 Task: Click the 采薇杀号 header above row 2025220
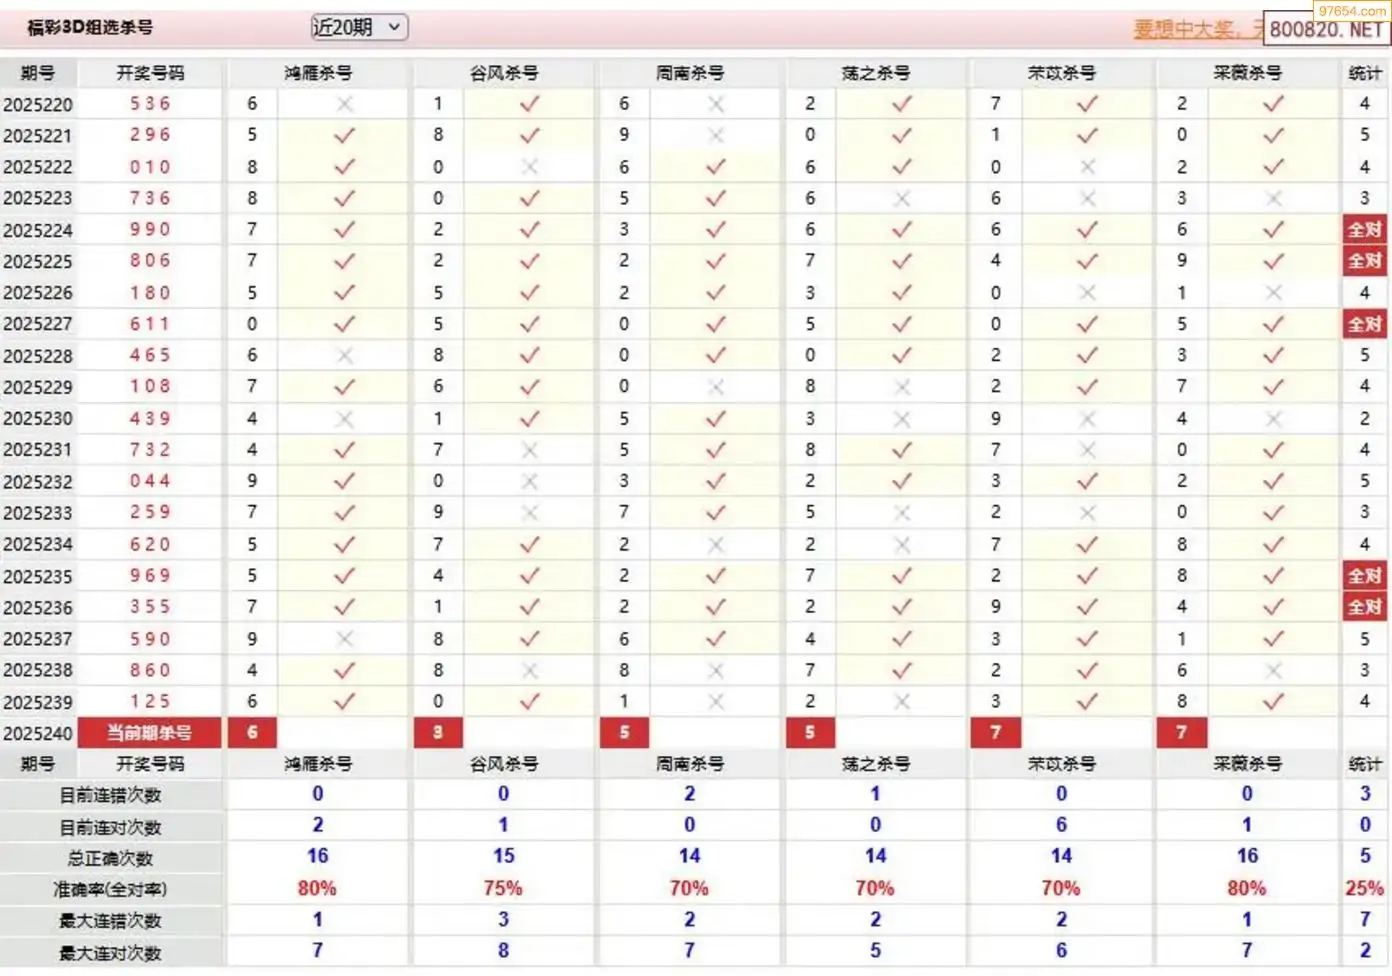(1247, 73)
